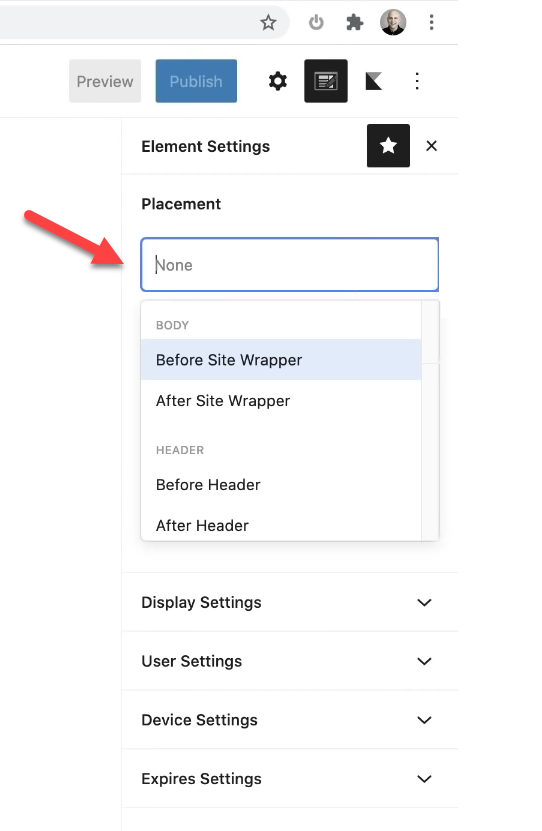This screenshot has width=542, height=831.
Task: Expand the Display Settings section
Action: coord(290,603)
